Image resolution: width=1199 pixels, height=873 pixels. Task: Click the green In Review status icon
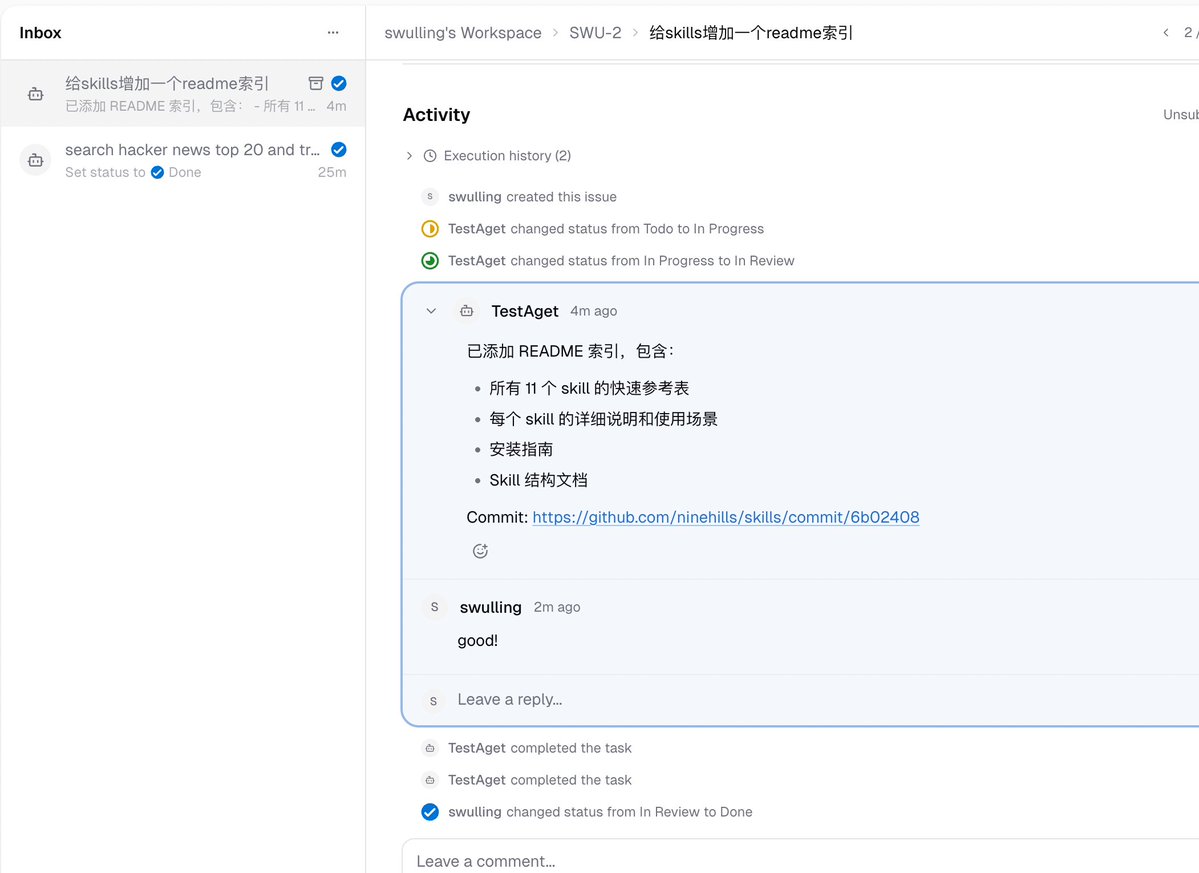coord(430,260)
